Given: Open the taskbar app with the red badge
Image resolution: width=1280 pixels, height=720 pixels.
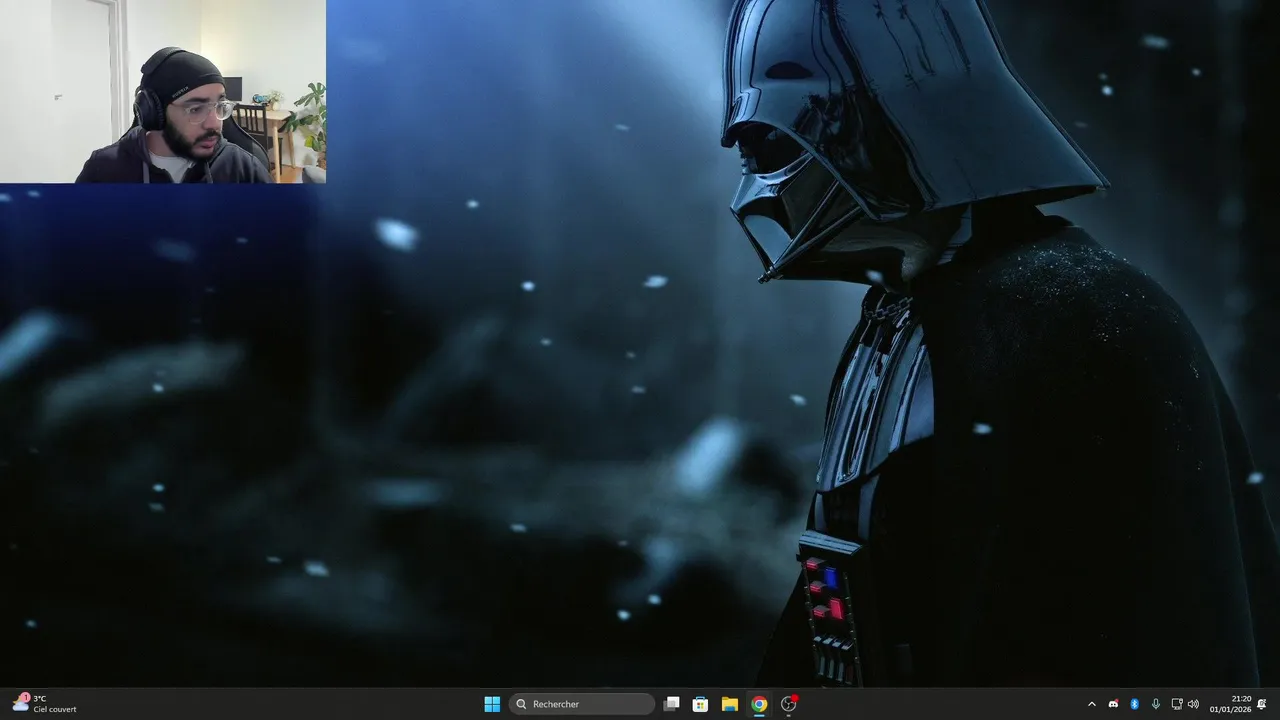Looking at the screenshot, I should click(789, 704).
